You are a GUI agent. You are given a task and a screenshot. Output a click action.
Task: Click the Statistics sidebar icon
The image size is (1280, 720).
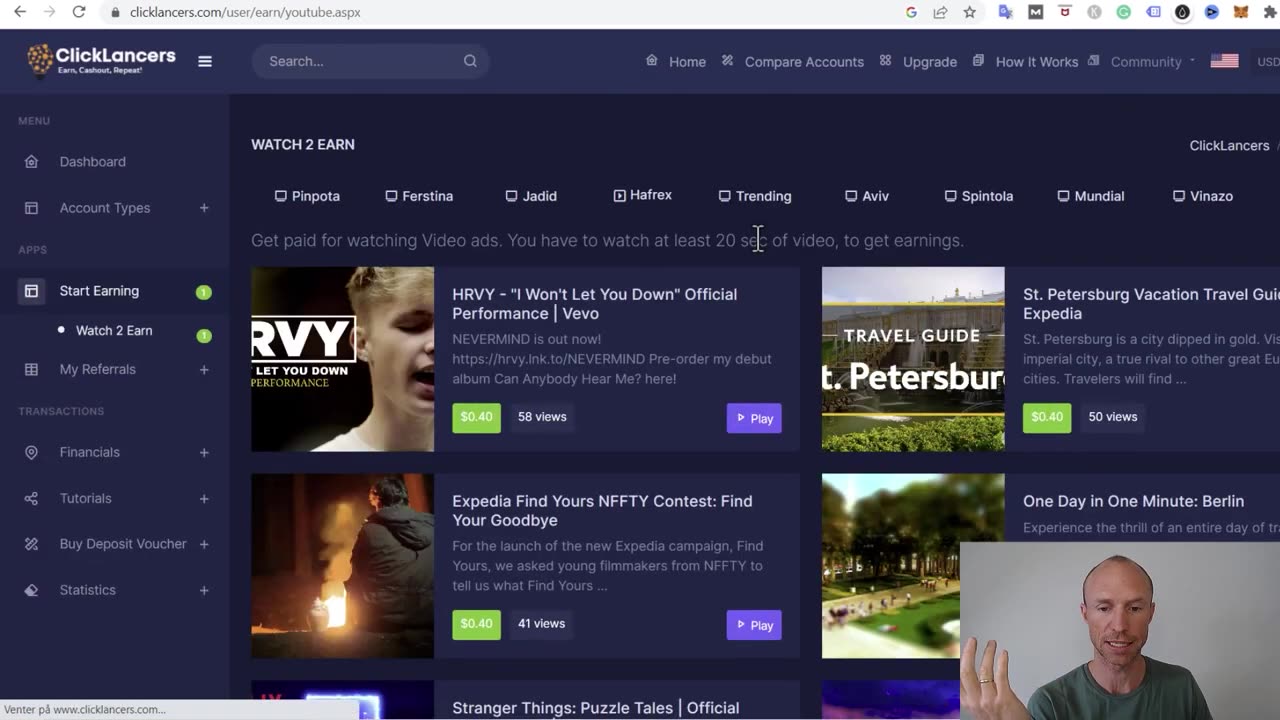(x=31, y=590)
